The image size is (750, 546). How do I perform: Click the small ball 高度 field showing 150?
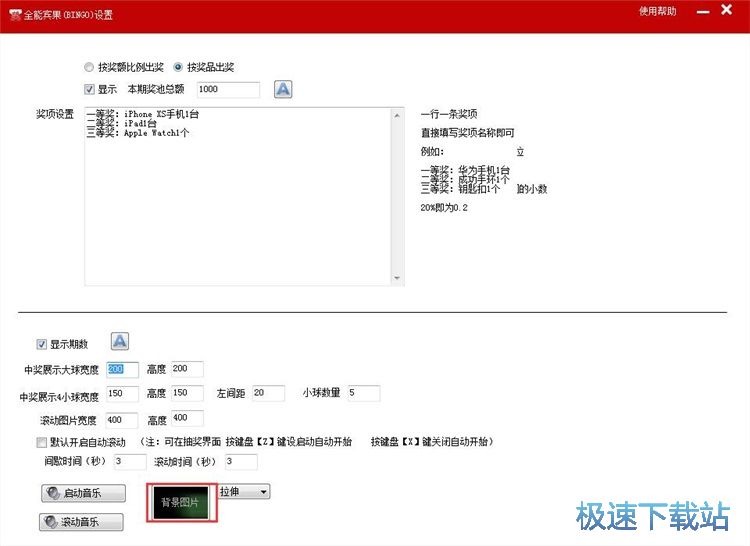coord(188,393)
